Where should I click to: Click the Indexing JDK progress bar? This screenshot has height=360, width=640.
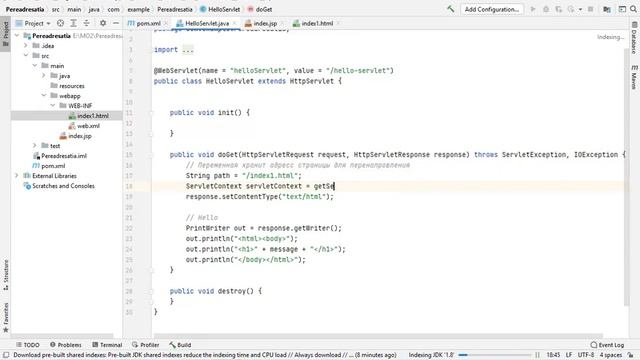pyautogui.click(x=495, y=355)
